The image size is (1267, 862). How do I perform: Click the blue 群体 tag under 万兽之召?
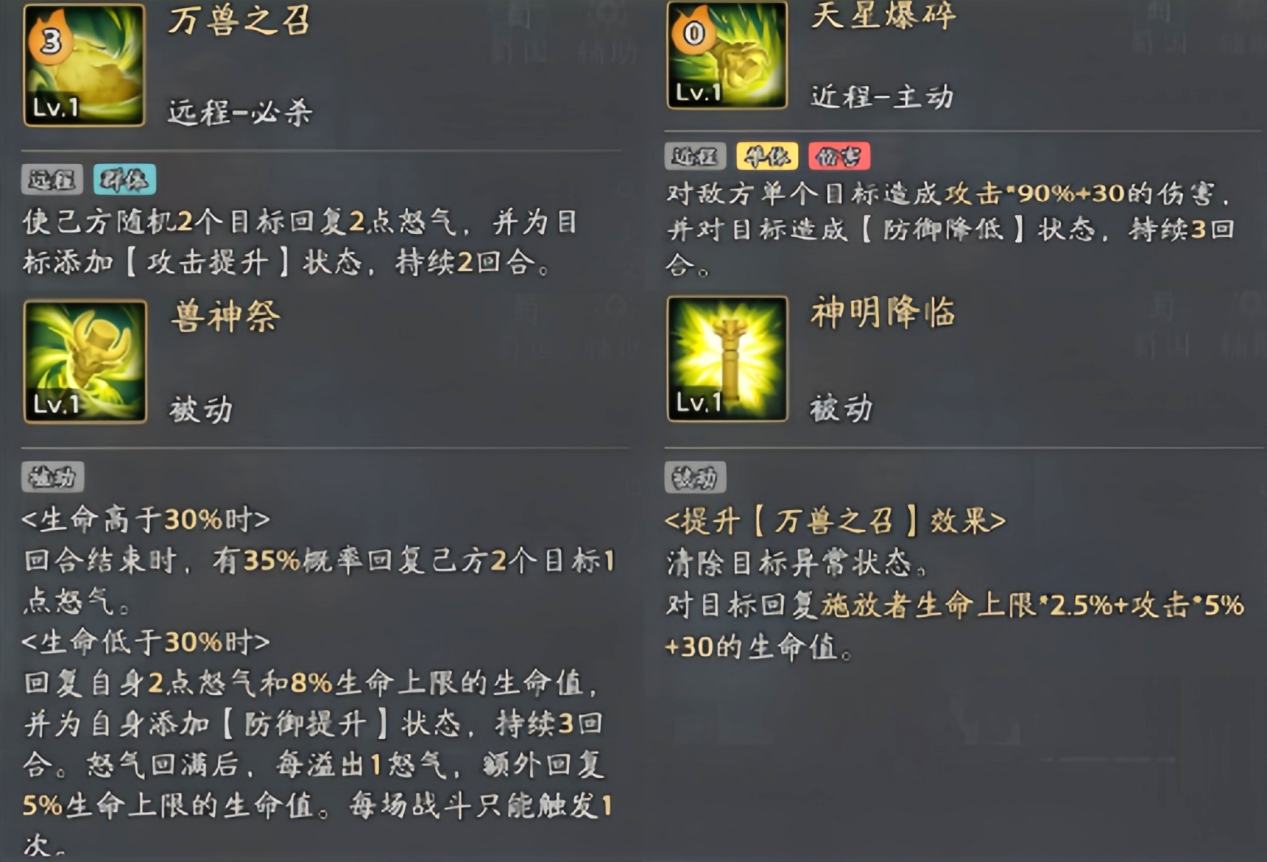click(x=125, y=180)
